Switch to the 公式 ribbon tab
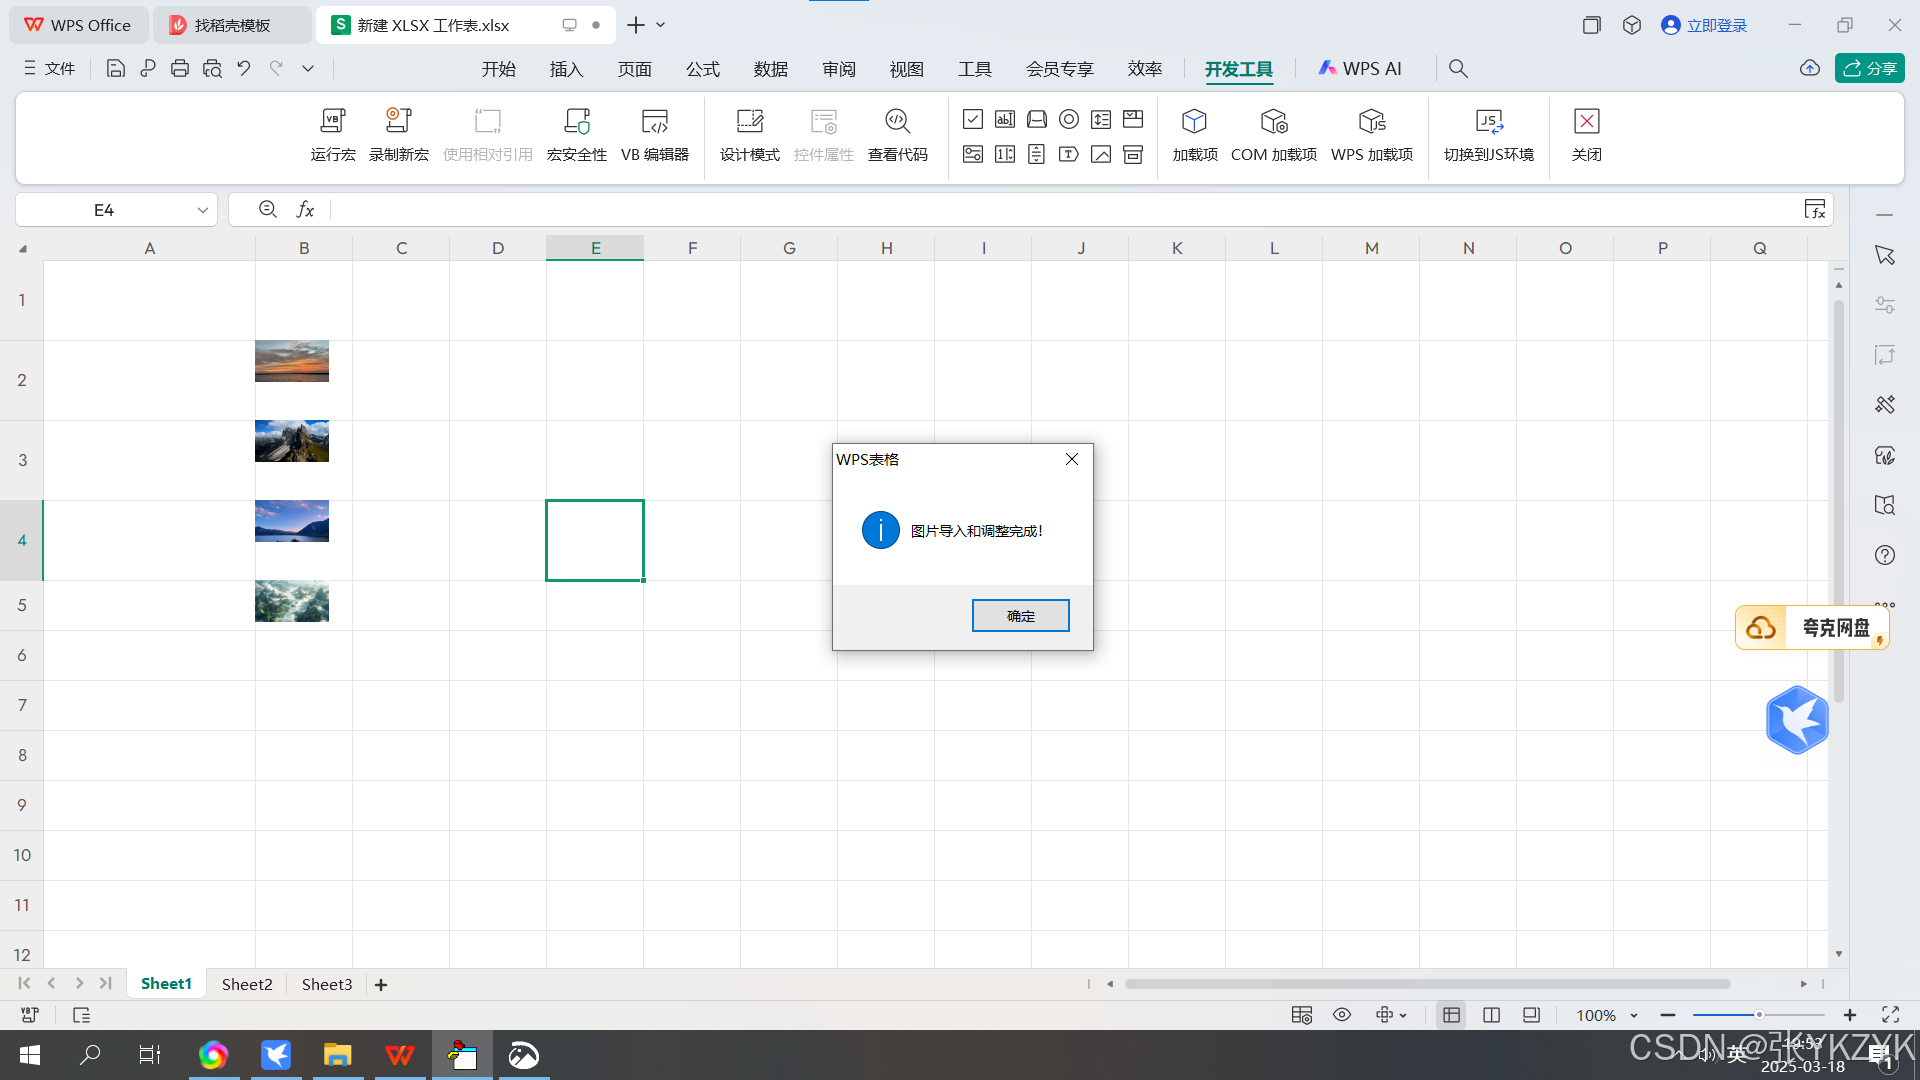Viewport: 1920px width, 1080px height. coord(702,69)
